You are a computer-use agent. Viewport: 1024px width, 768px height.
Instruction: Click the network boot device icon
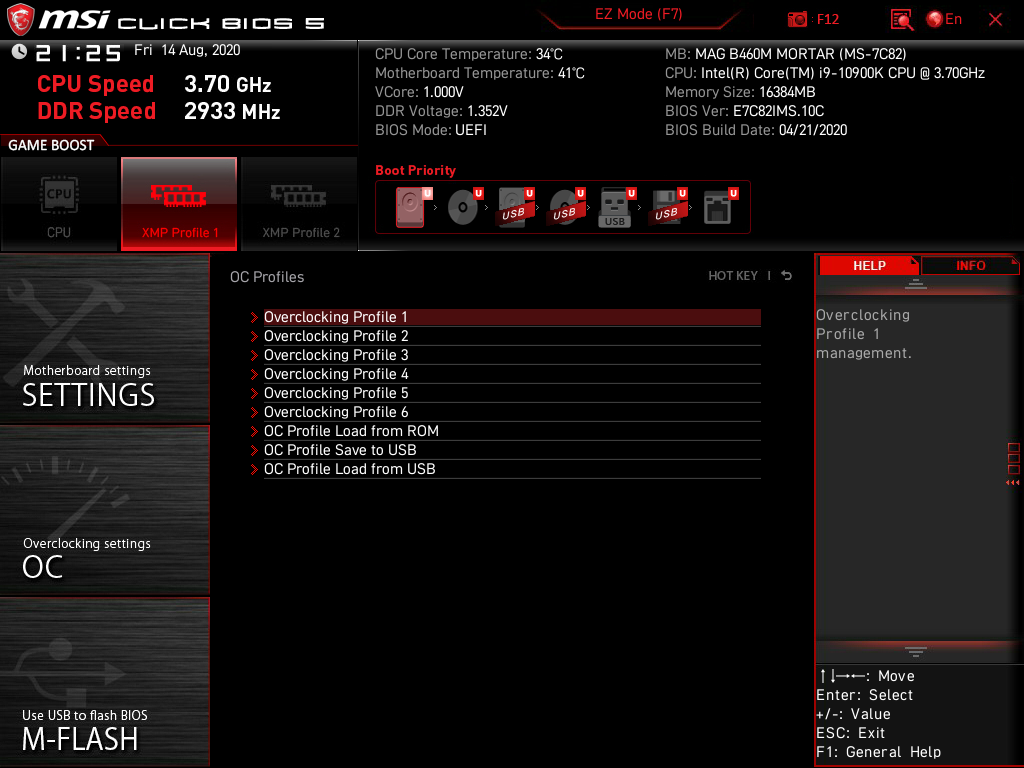pyautogui.click(x=716, y=207)
